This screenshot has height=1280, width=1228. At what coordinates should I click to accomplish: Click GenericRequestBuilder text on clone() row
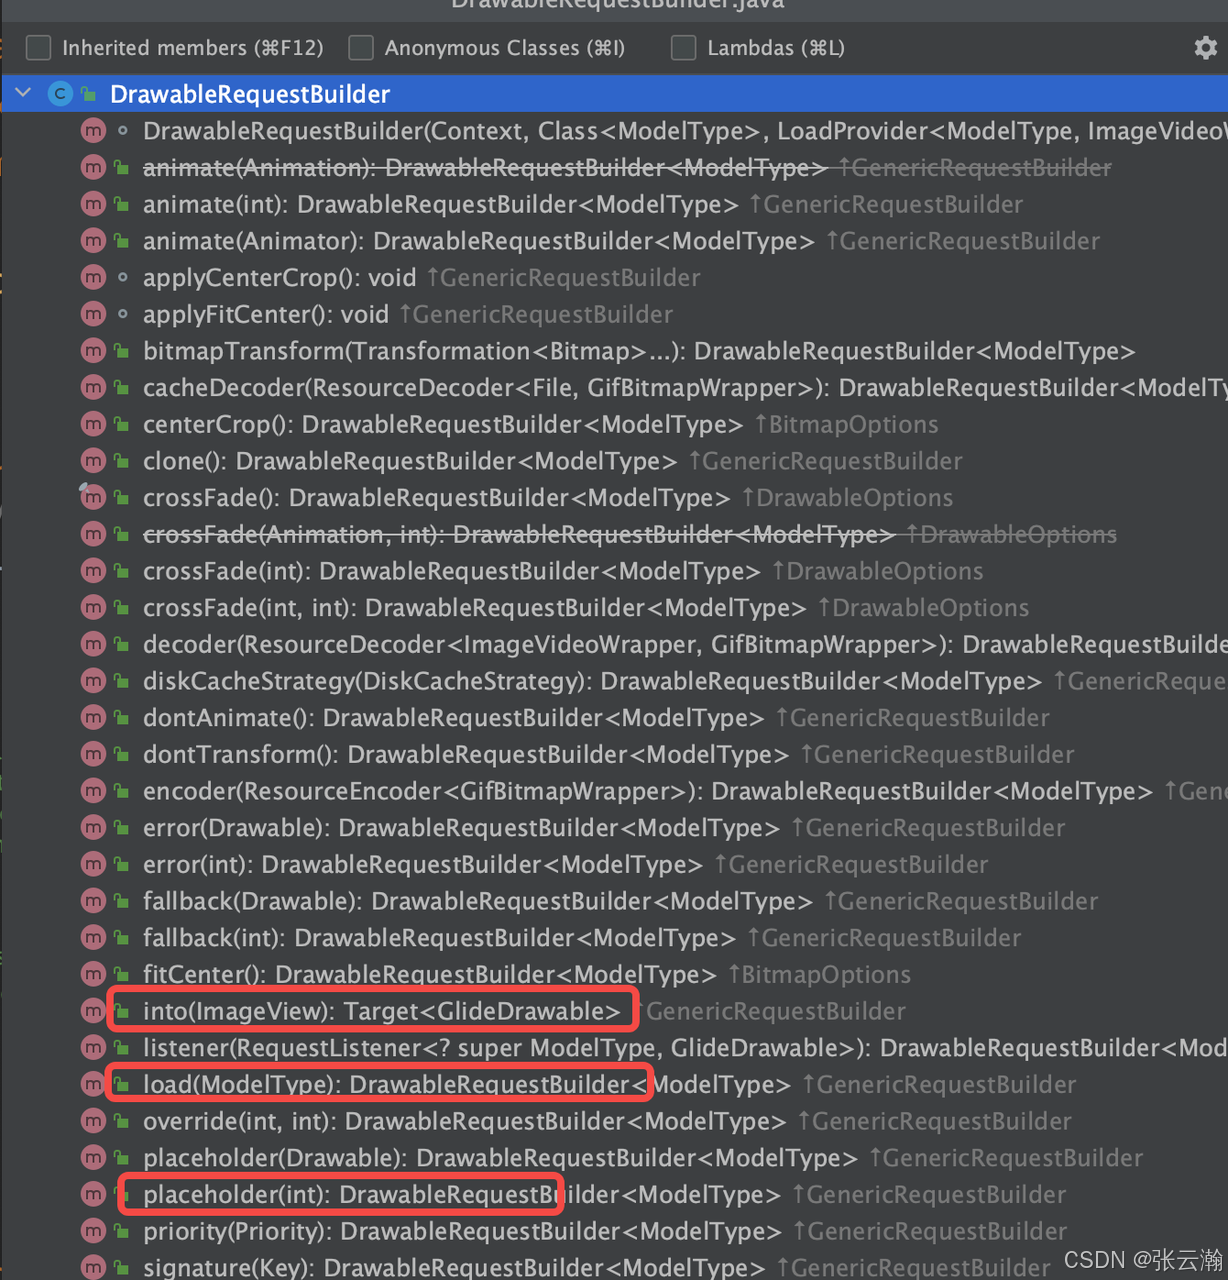point(832,461)
